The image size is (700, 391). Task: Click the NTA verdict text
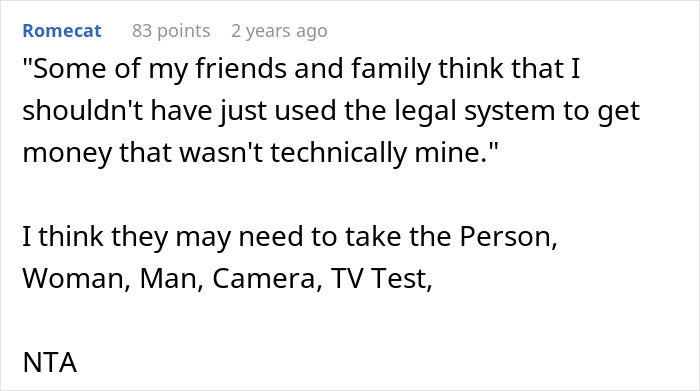(x=50, y=362)
